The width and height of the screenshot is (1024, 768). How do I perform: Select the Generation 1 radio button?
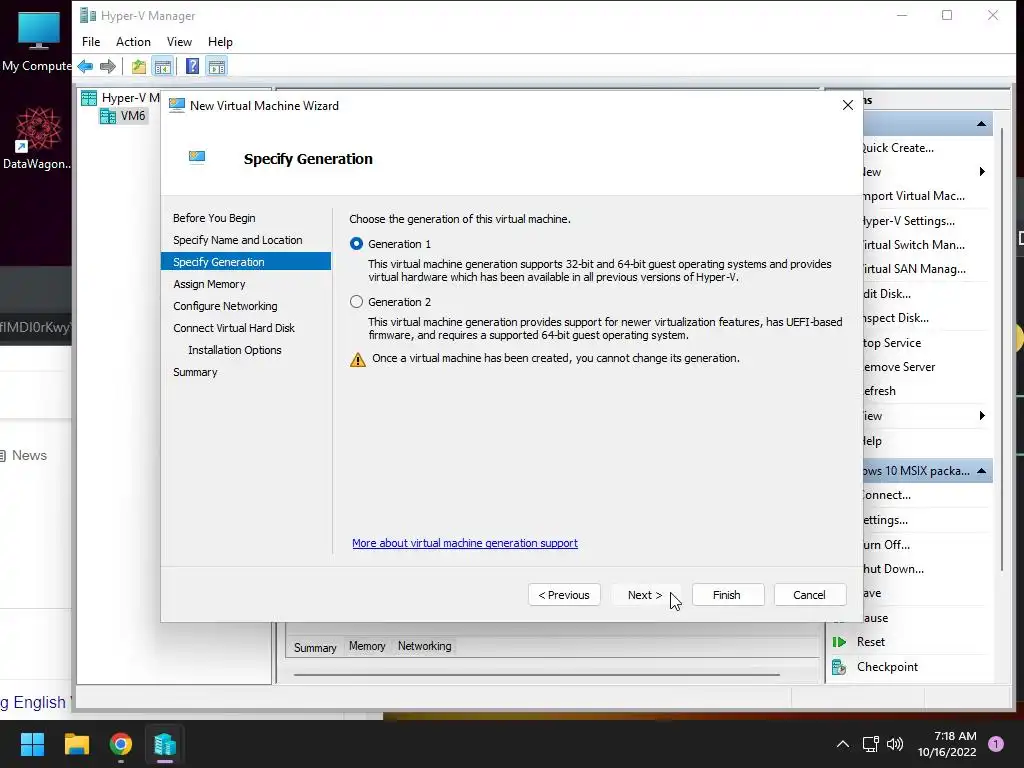(x=357, y=244)
